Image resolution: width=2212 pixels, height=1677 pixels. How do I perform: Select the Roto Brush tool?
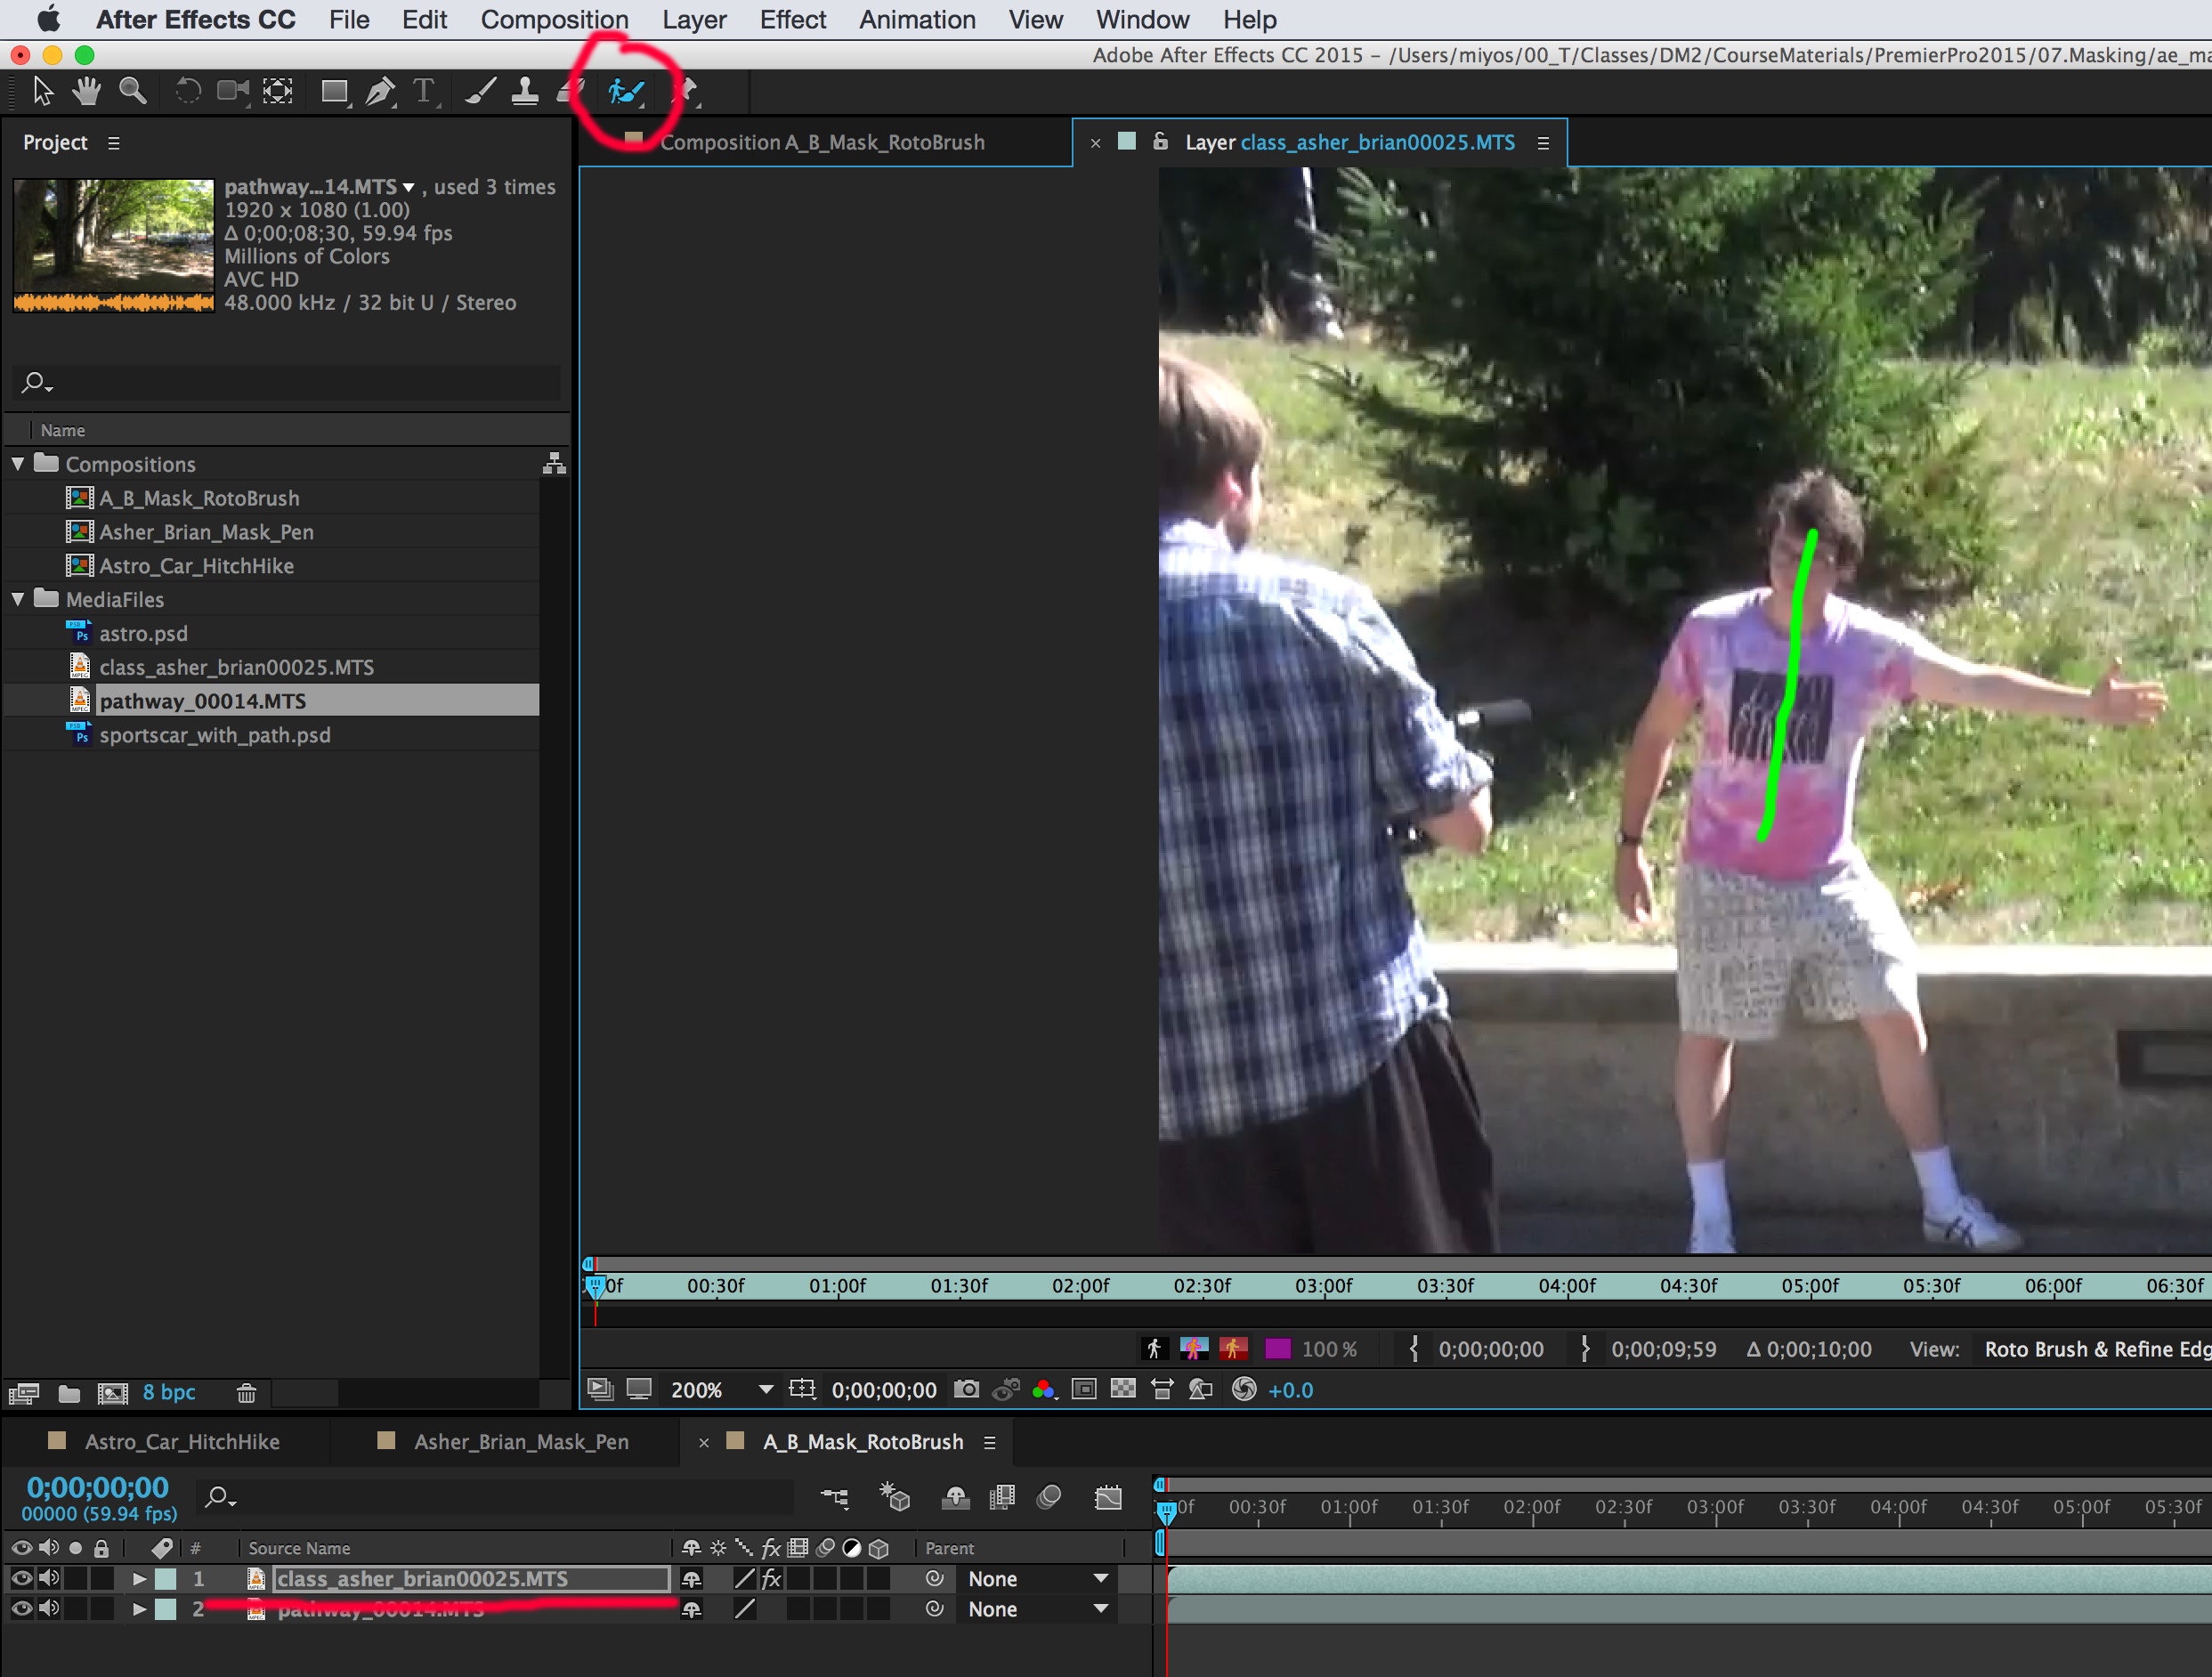tap(625, 92)
